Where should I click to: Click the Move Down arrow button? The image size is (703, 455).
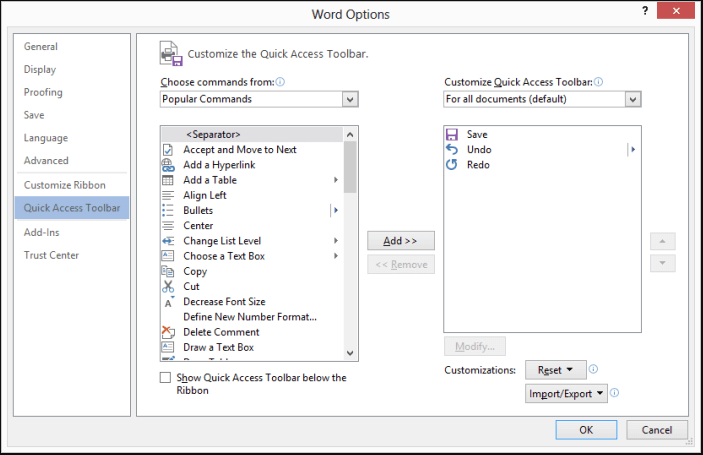[x=663, y=263]
